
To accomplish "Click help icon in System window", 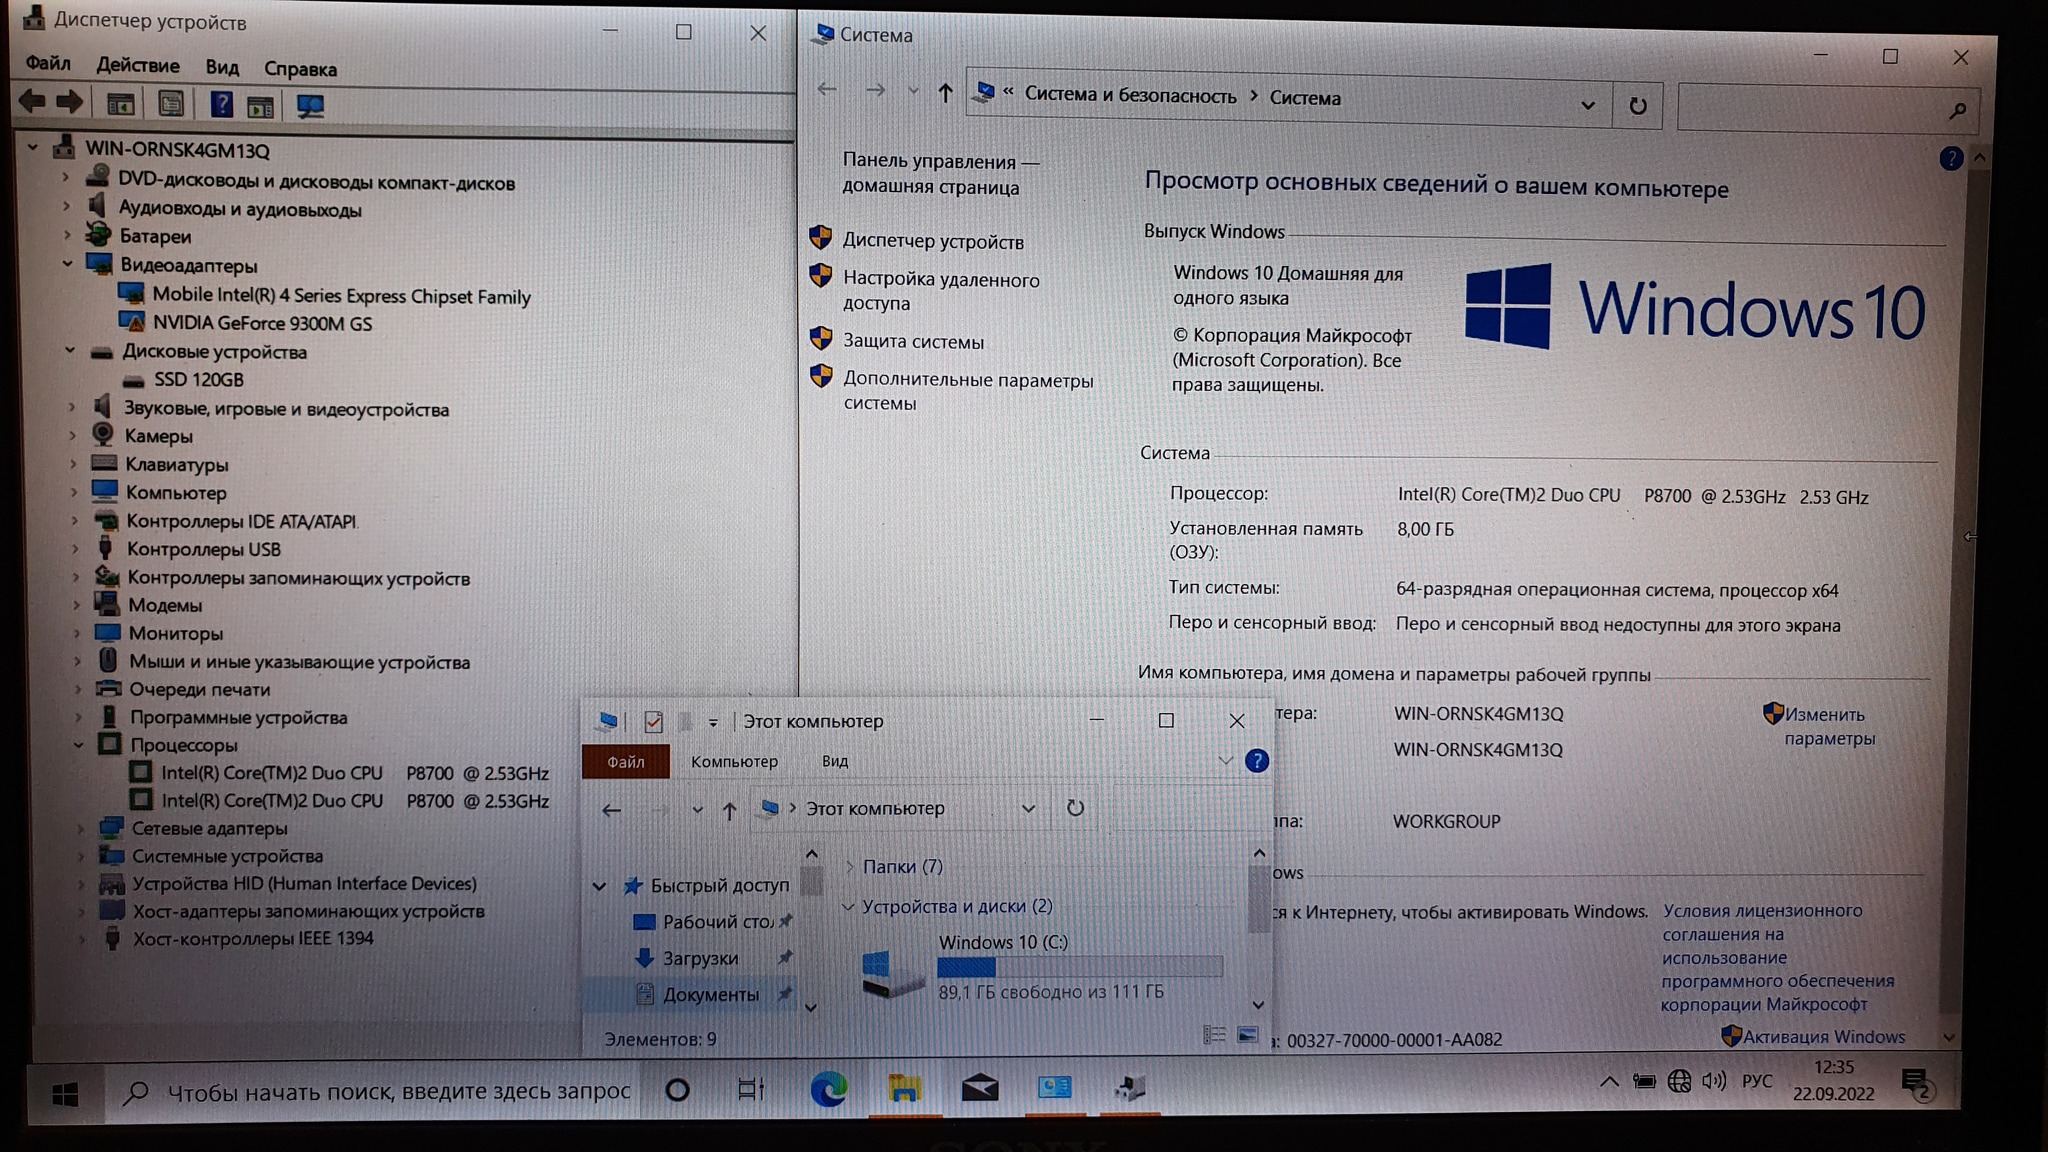I will [x=1949, y=158].
